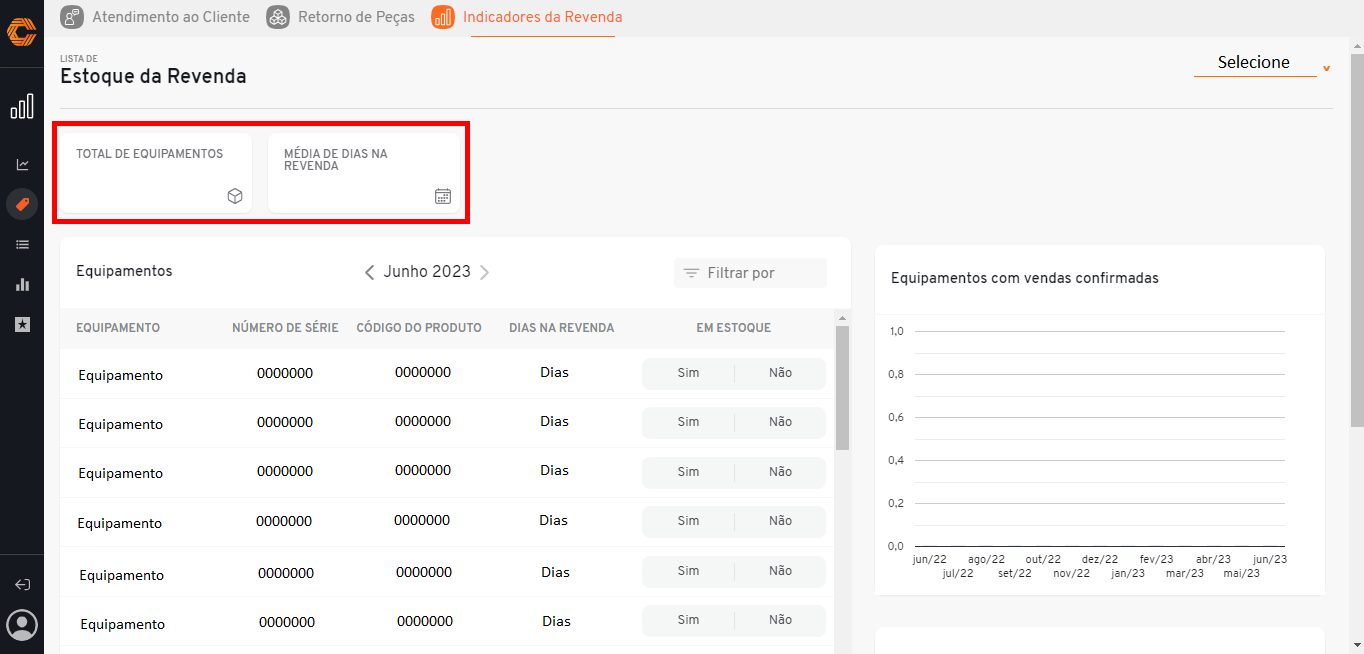Click the Equipamentos table heading
This screenshot has width=1364, height=654.
pyautogui.click(x=124, y=271)
